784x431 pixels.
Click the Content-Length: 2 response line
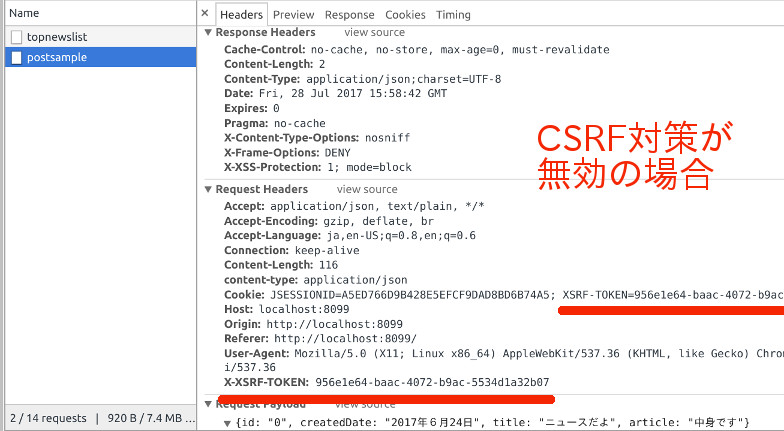274,64
